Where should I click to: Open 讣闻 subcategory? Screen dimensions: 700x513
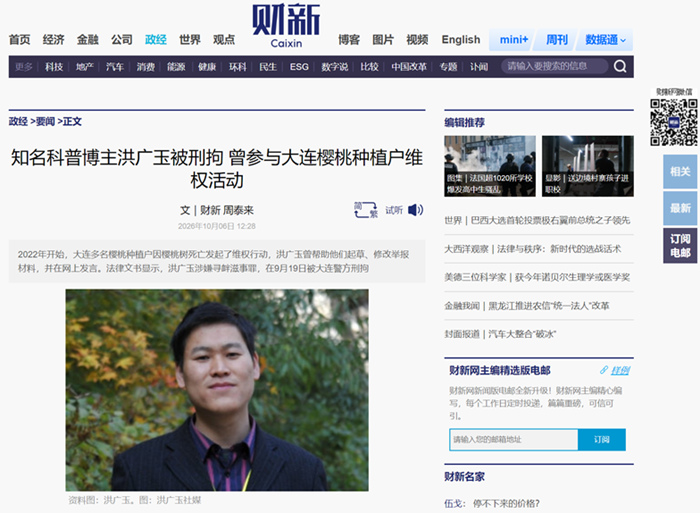click(x=479, y=67)
